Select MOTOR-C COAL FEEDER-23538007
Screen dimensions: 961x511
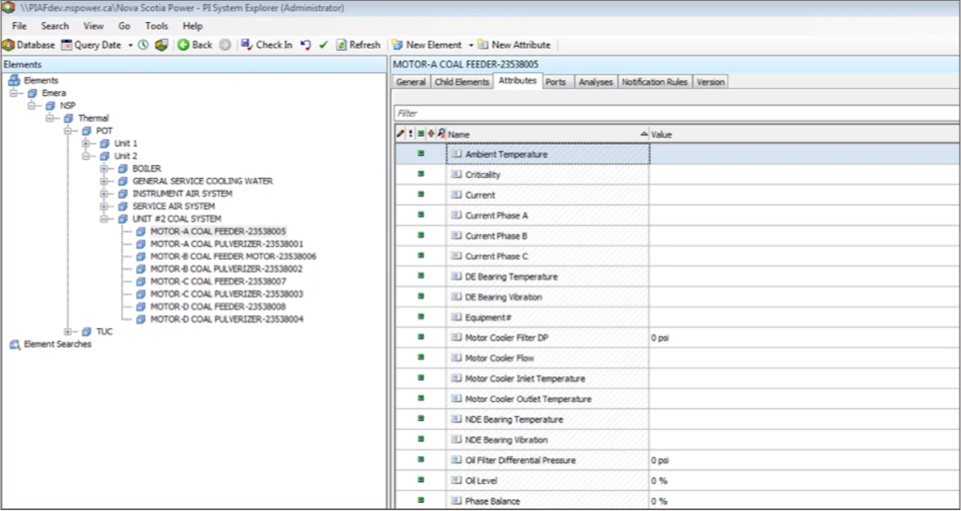tap(218, 281)
